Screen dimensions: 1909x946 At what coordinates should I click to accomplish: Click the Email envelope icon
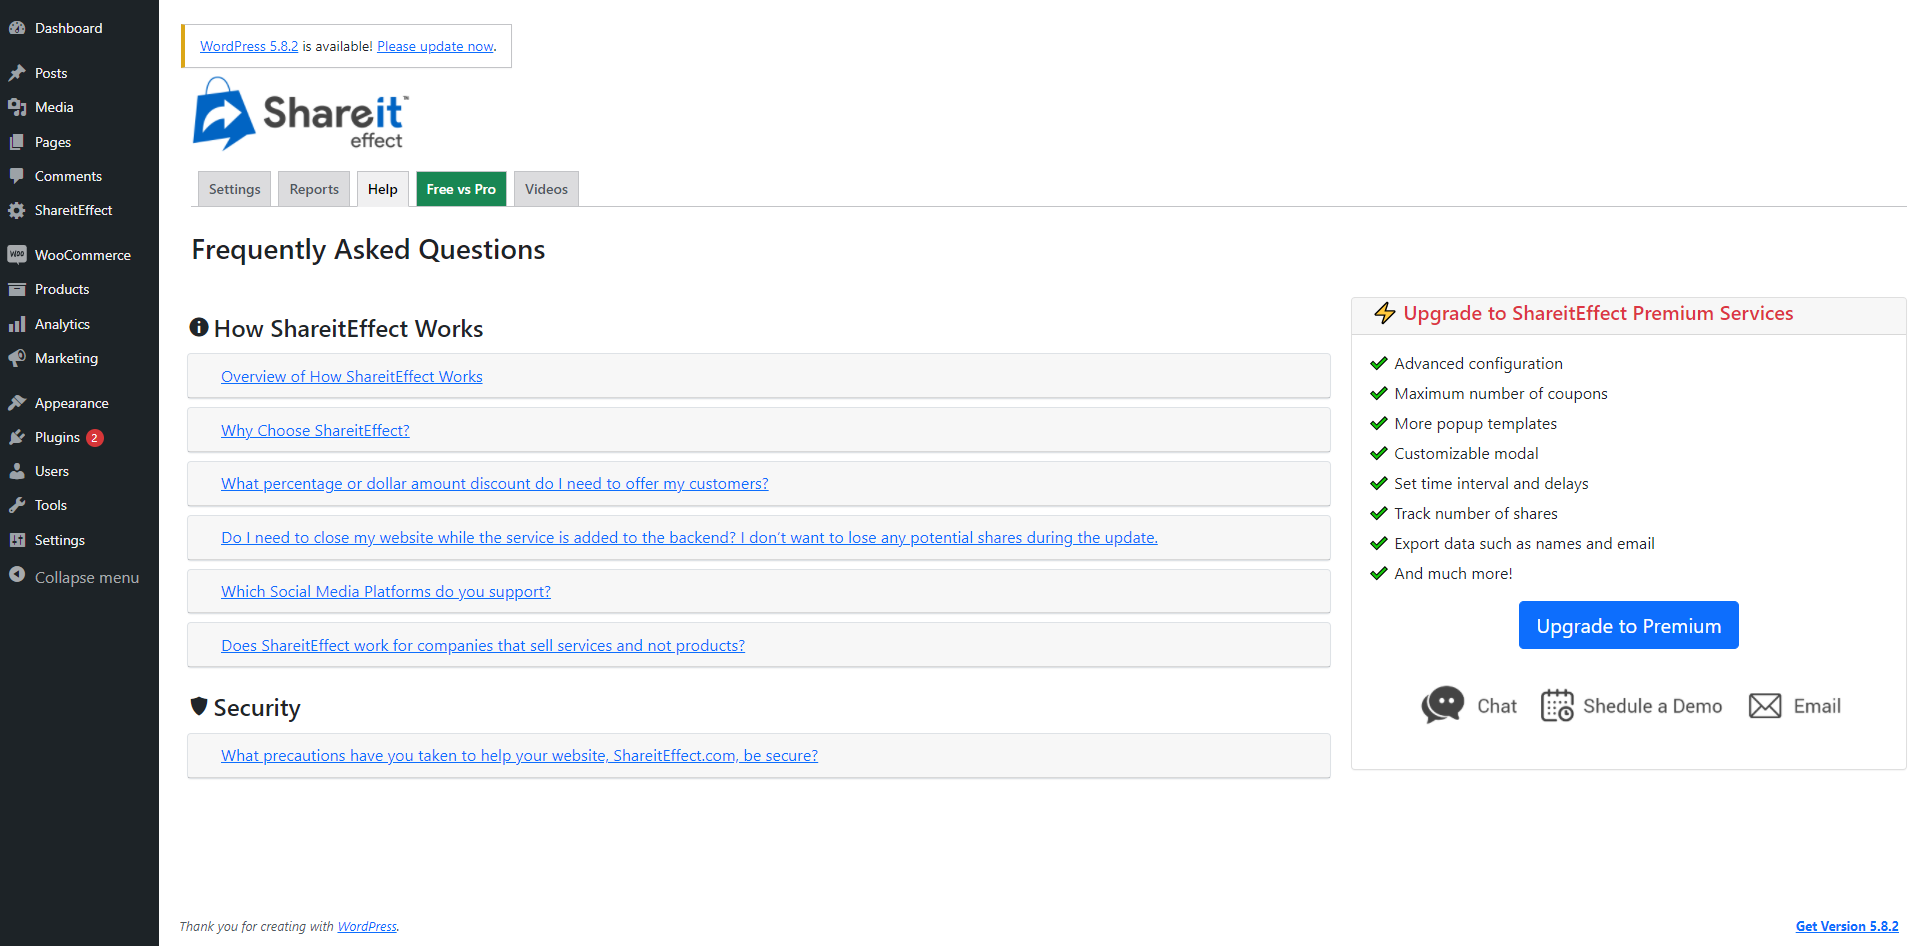[1765, 706]
